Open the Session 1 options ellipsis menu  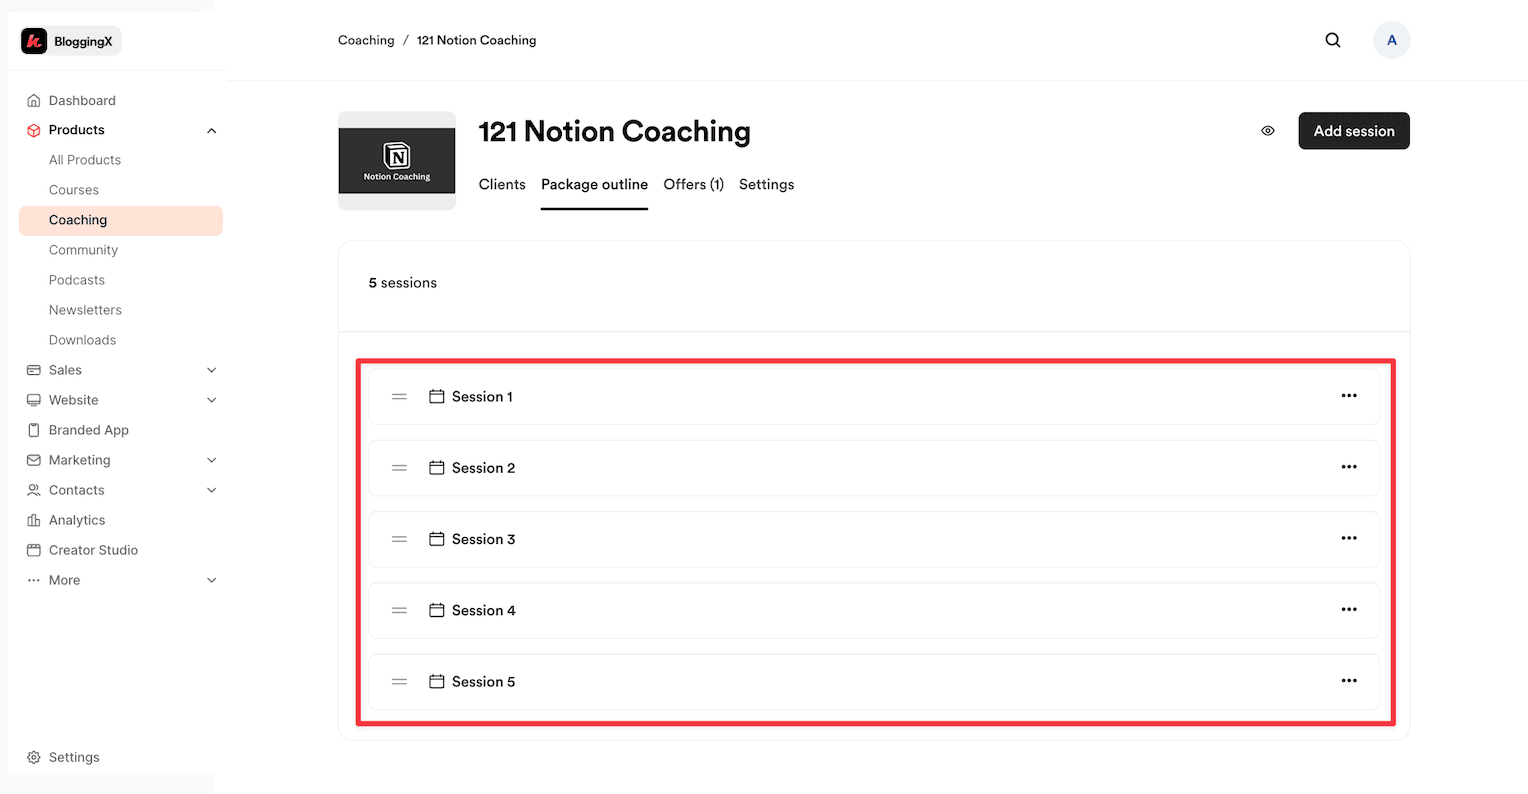point(1349,395)
